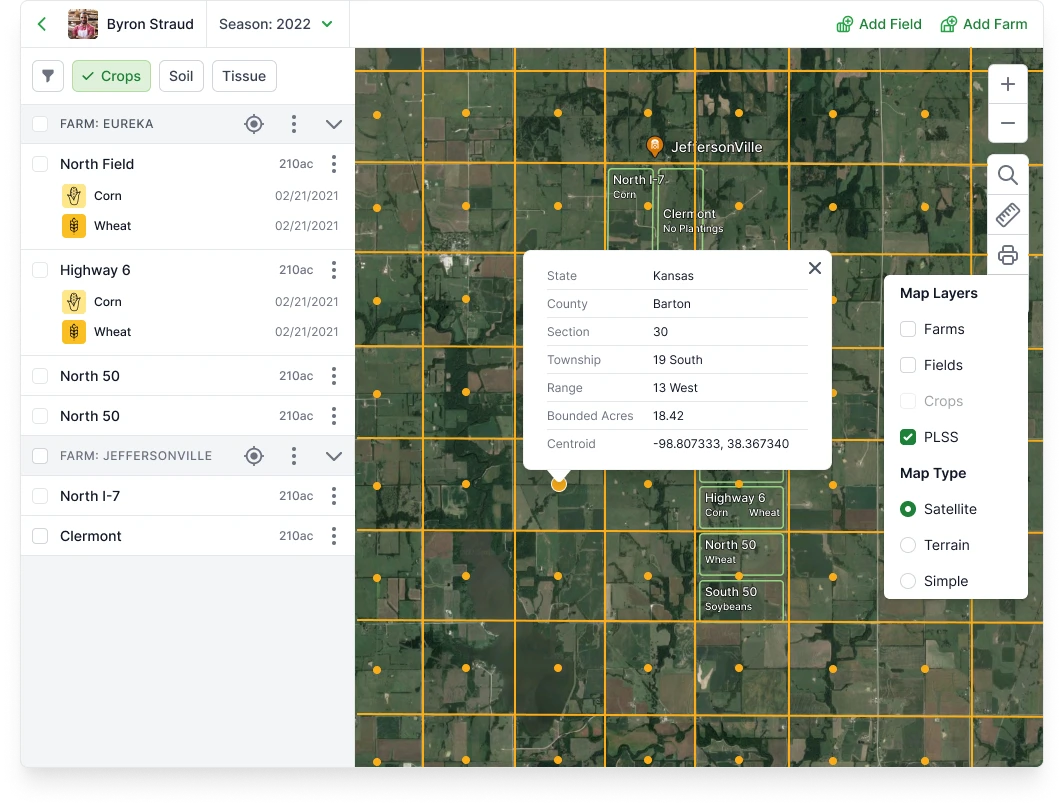This screenshot has width=1064, height=808.
Task: Locate Farm Eureka with the target icon
Action: 254,124
